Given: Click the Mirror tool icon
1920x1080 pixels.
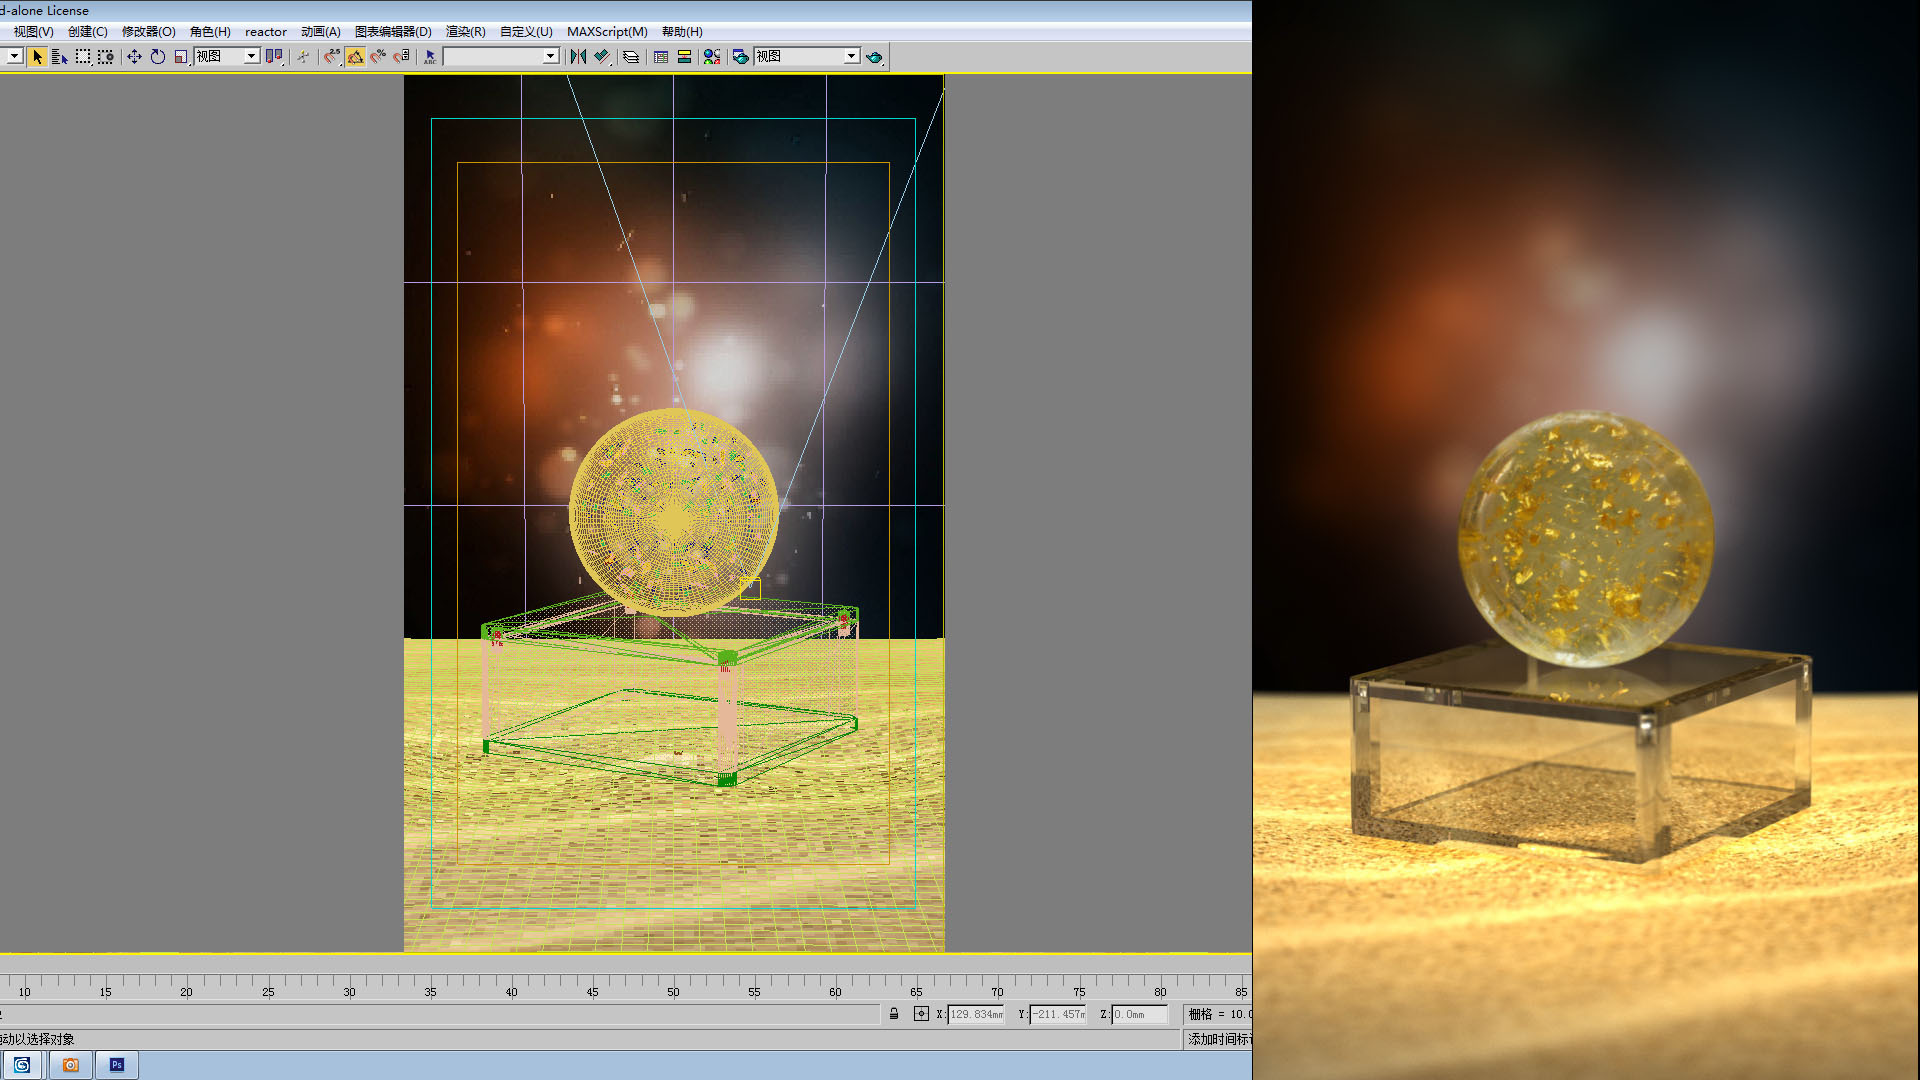Looking at the screenshot, I should pos(578,57).
